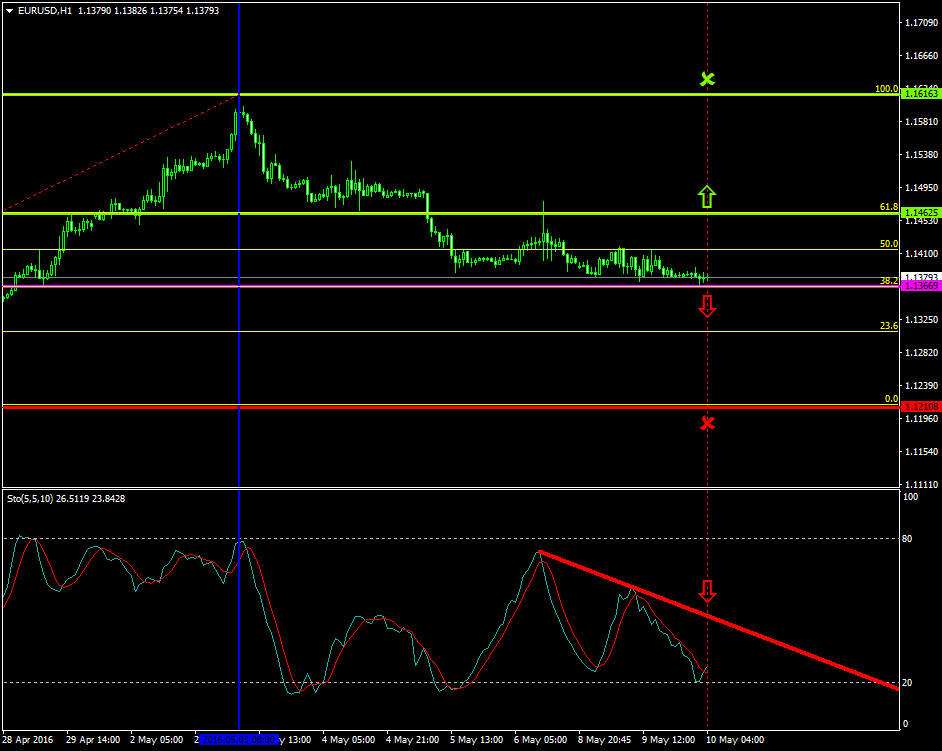Viewport: 942px width, 751px height.
Task: Click the Fibonacci 61.8 level label
Action: point(888,207)
